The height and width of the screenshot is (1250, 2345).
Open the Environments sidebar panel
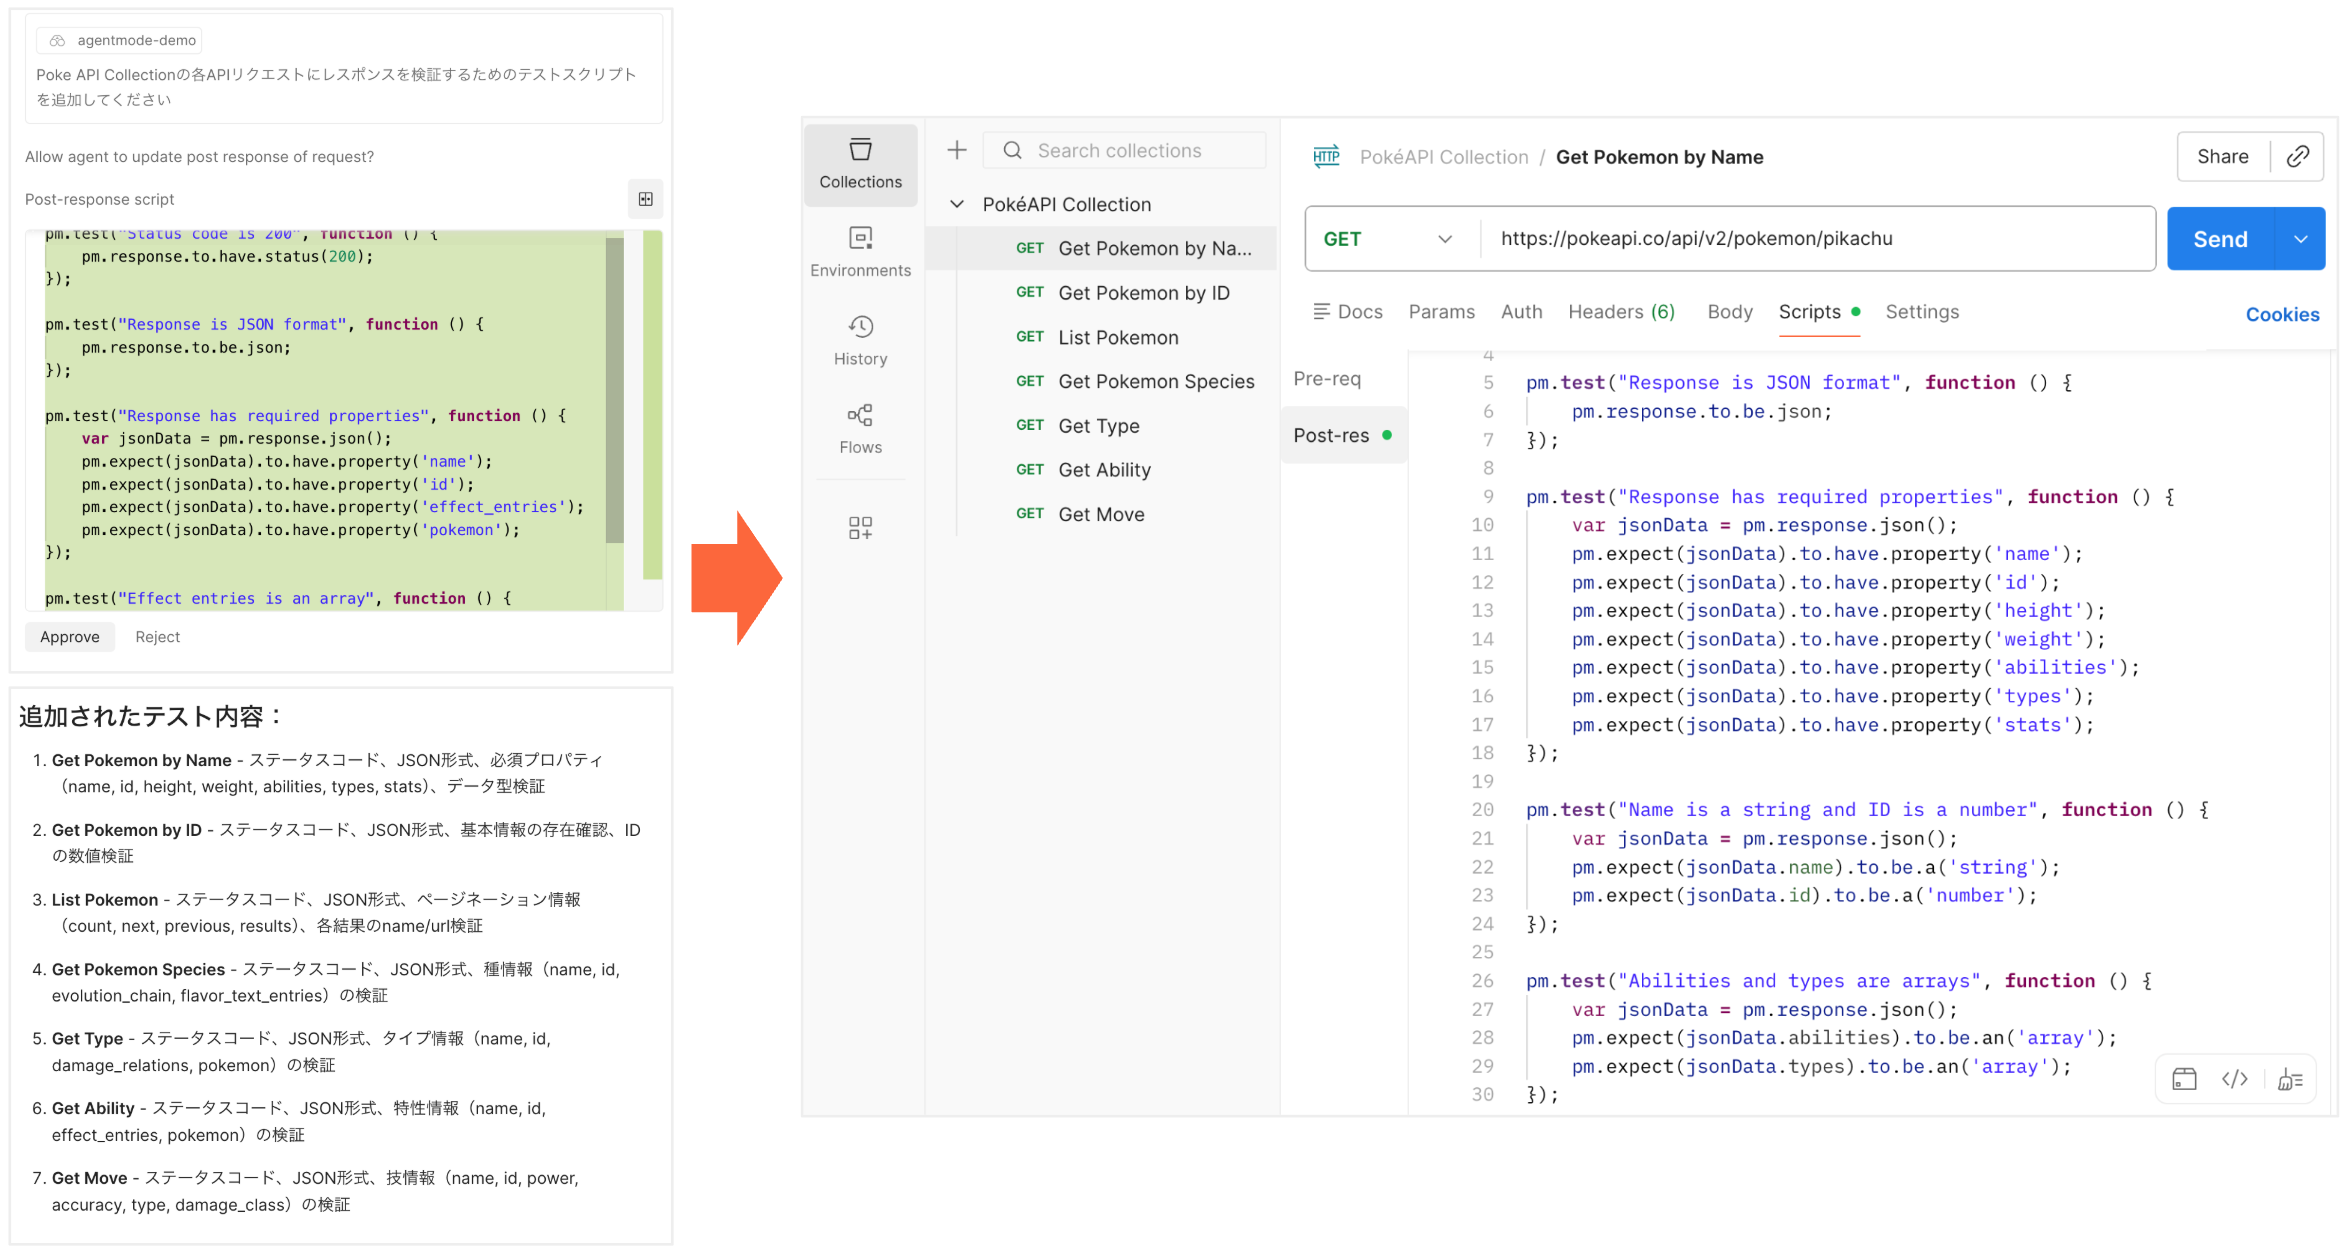[860, 252]
